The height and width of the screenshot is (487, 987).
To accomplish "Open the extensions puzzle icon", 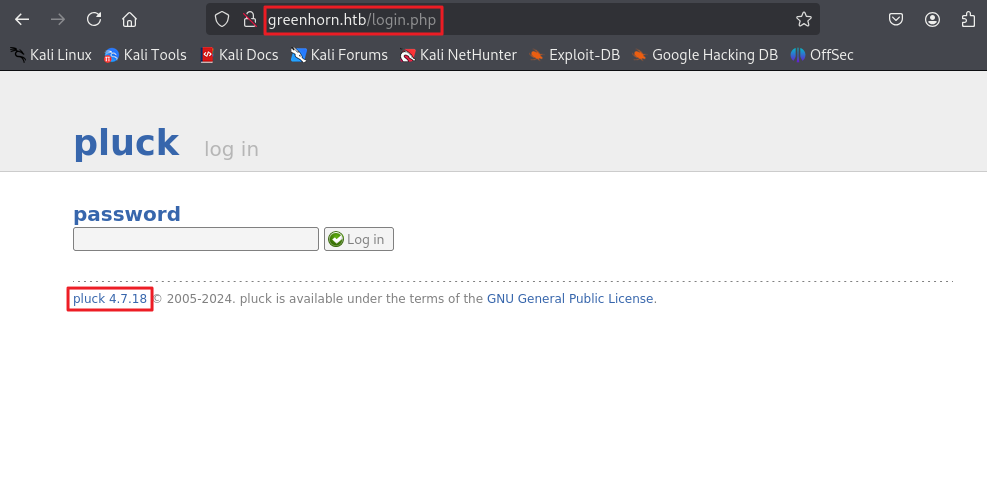I will pyautogui.click(x=968, y=20).
